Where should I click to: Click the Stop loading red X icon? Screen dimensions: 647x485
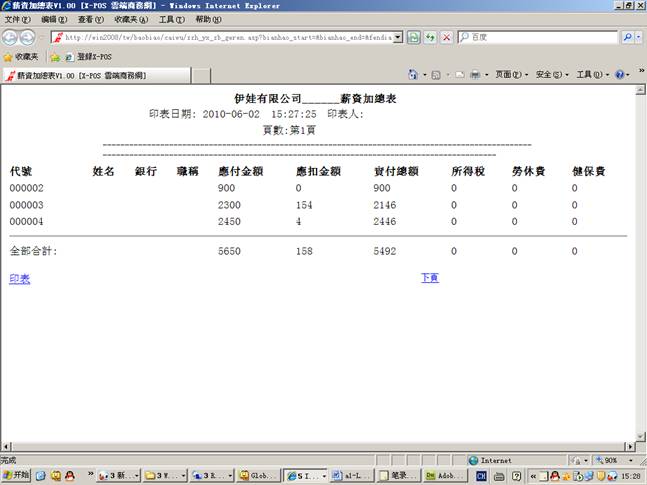(x=446, y=37)
